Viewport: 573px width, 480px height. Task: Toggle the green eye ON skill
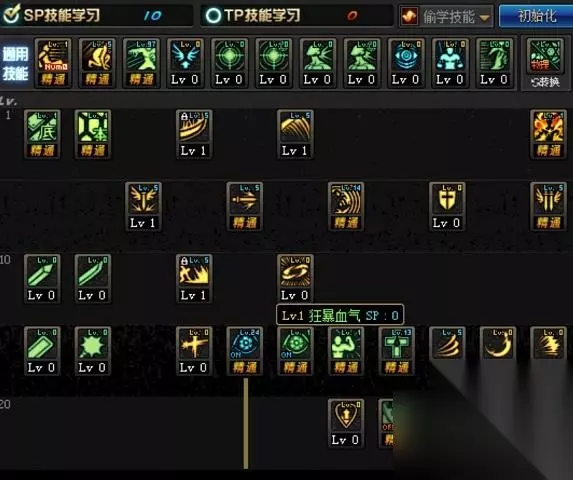pyautogui.click(x=295, y=351)
